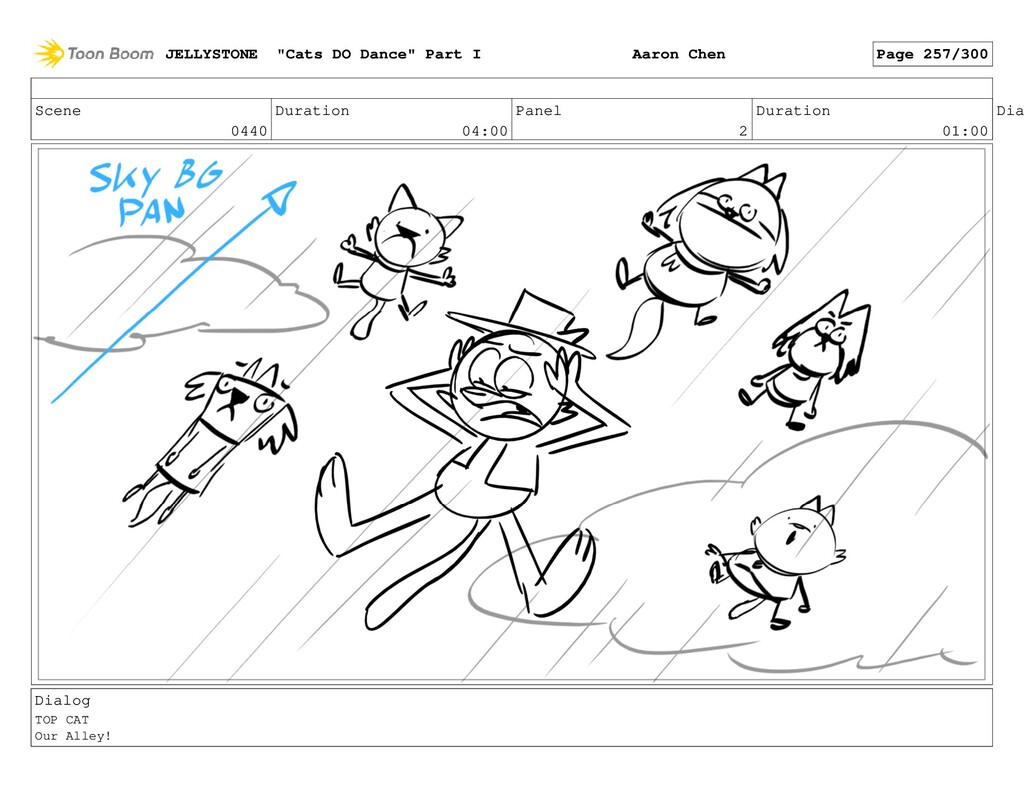
Task: Click the panel duration value 01:00
Action: click(965, 131)
